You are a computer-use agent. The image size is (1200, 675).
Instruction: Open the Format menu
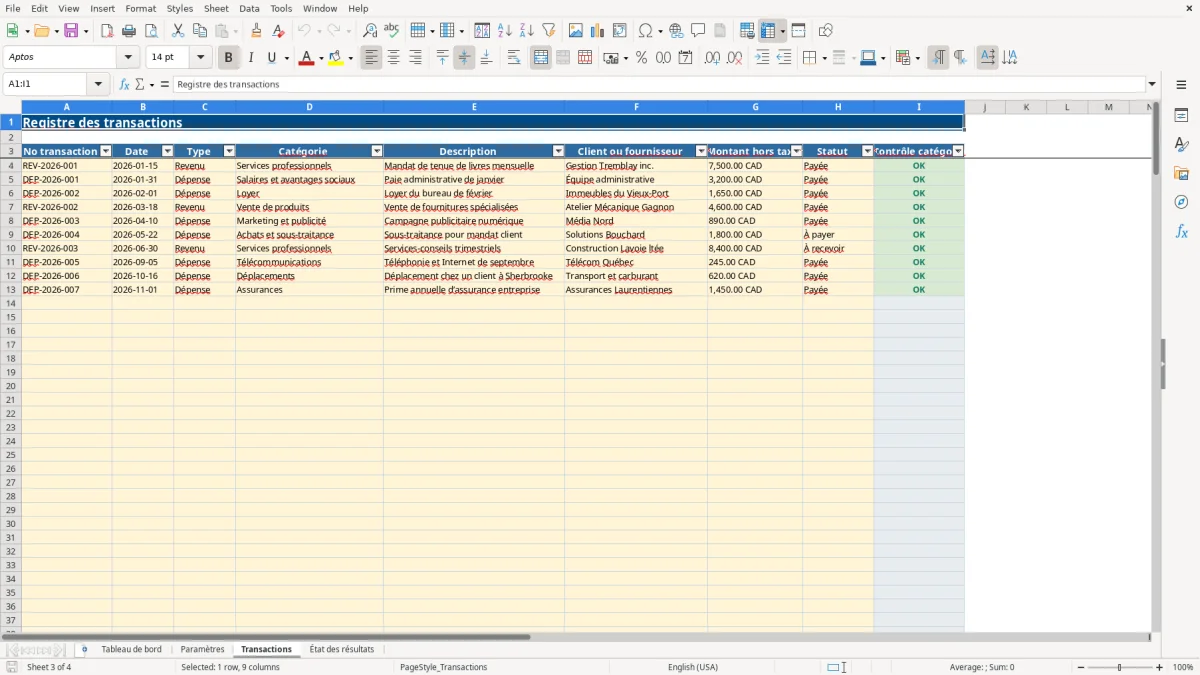(140, 8)
